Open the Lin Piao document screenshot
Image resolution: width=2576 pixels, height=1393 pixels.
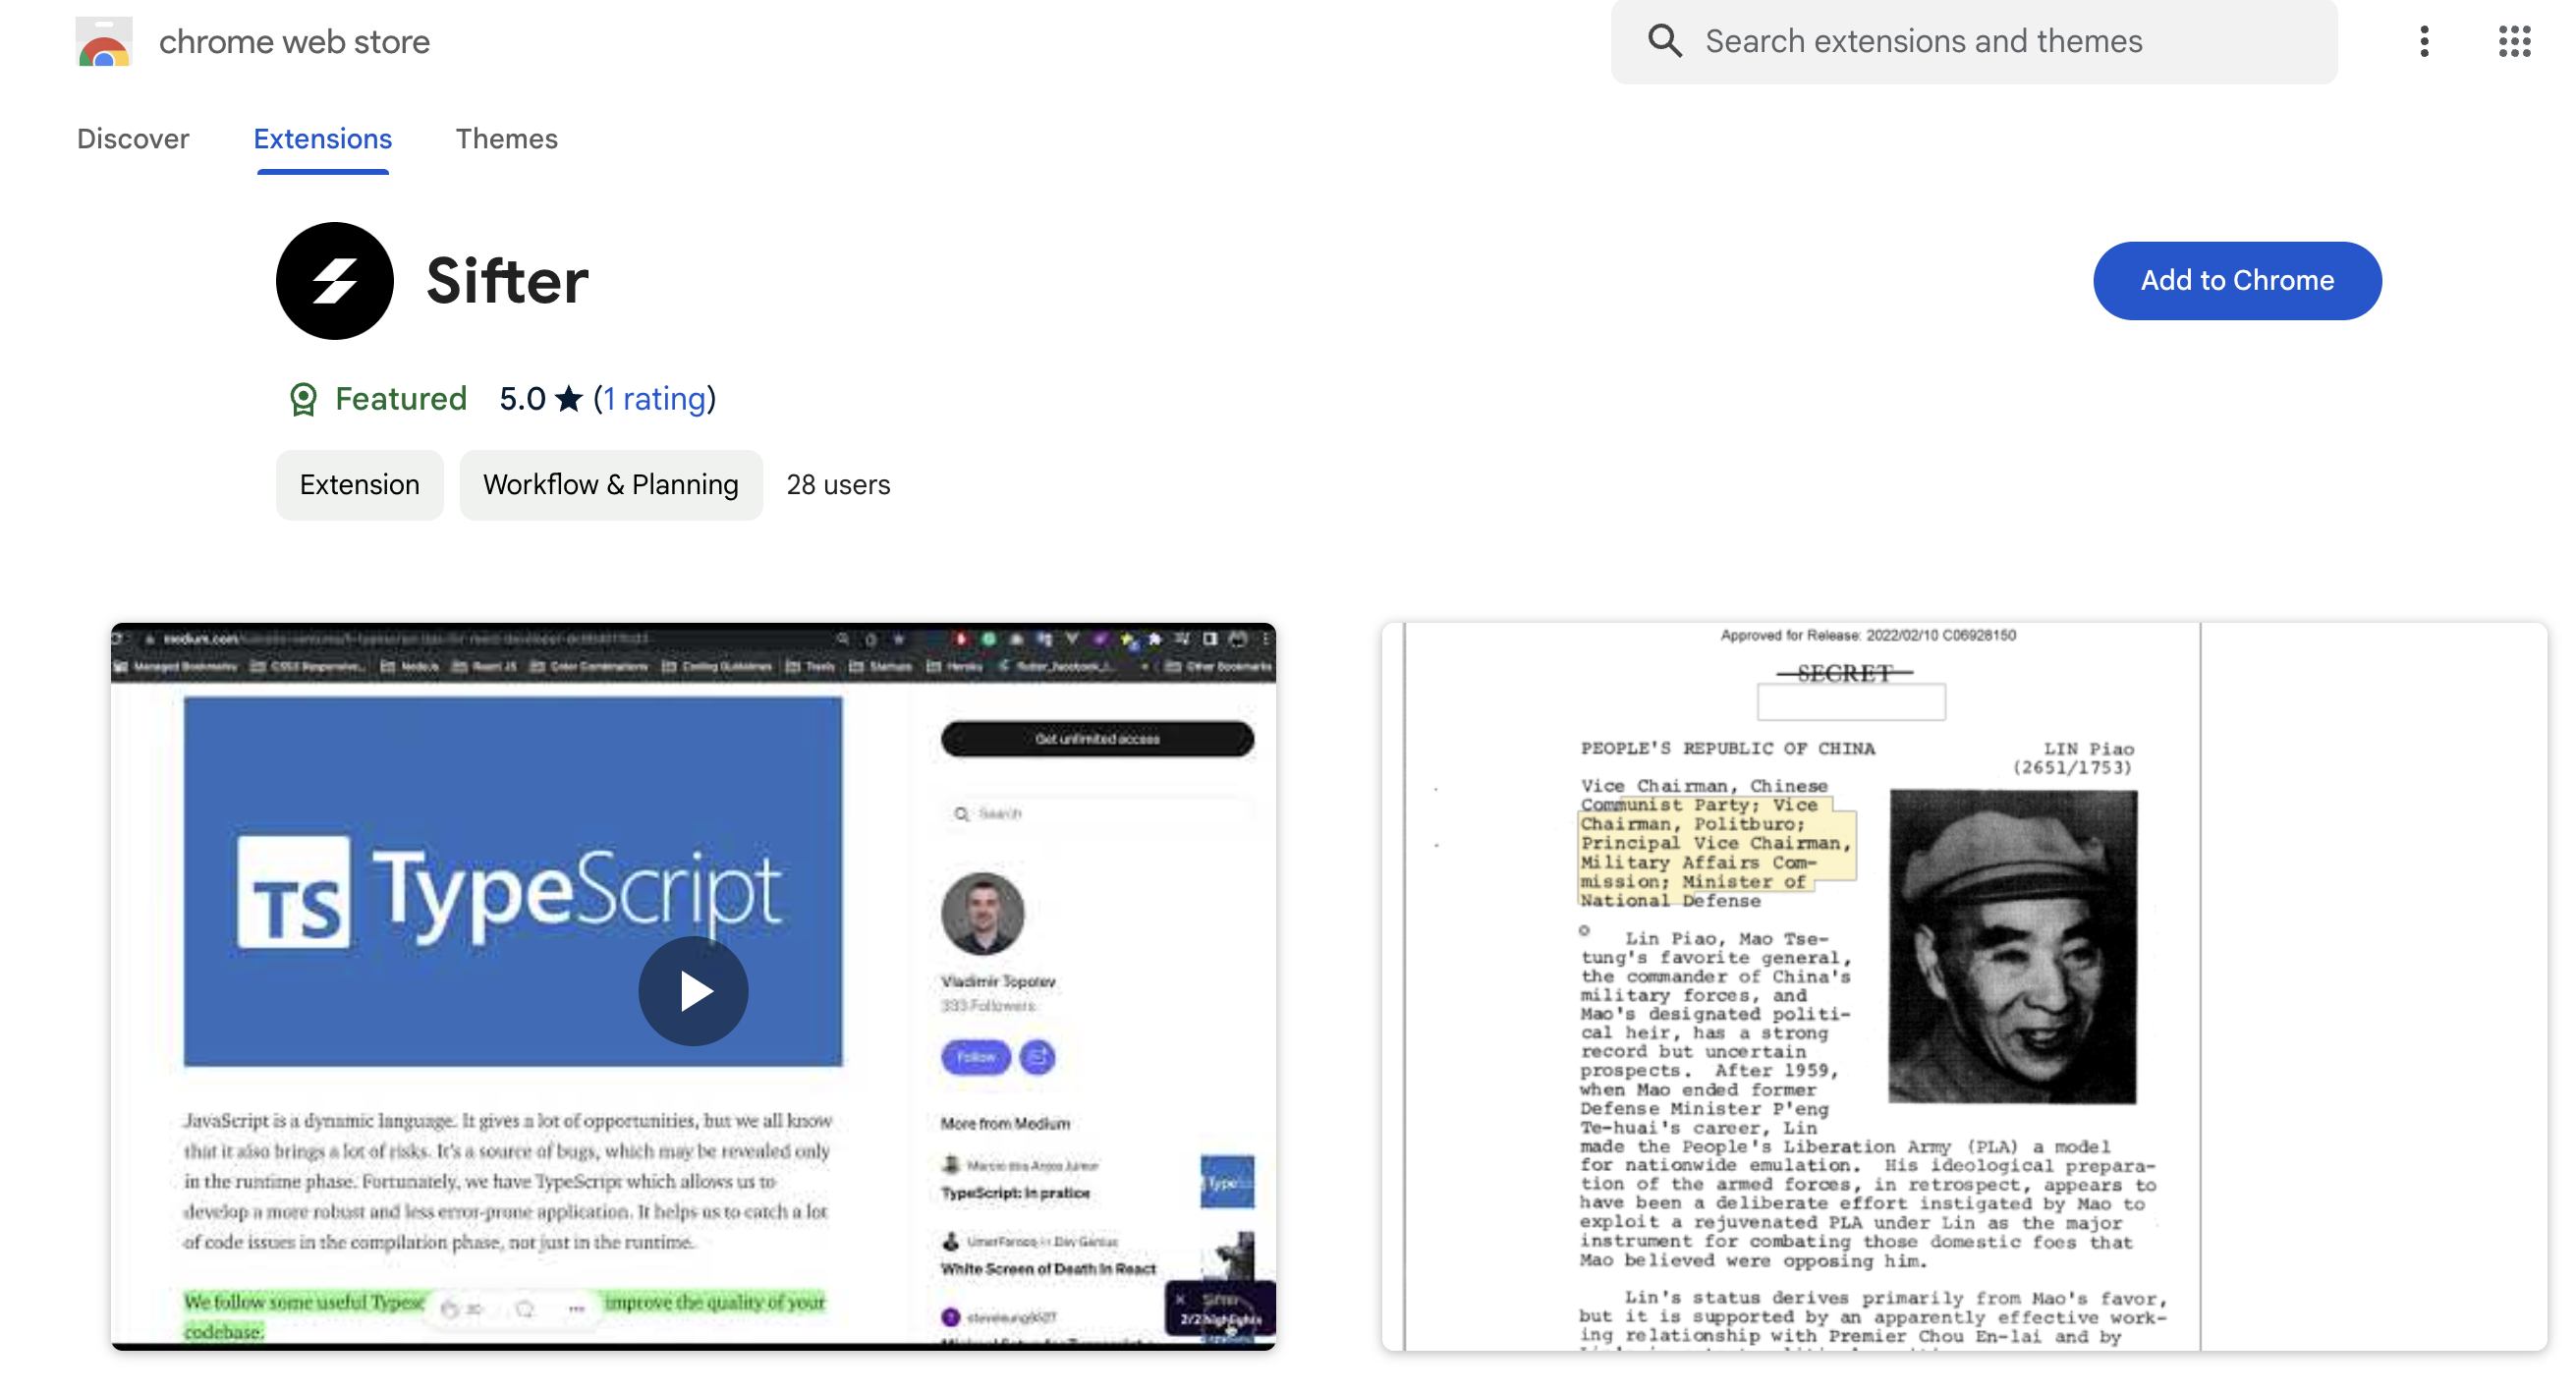[1963, 986]
